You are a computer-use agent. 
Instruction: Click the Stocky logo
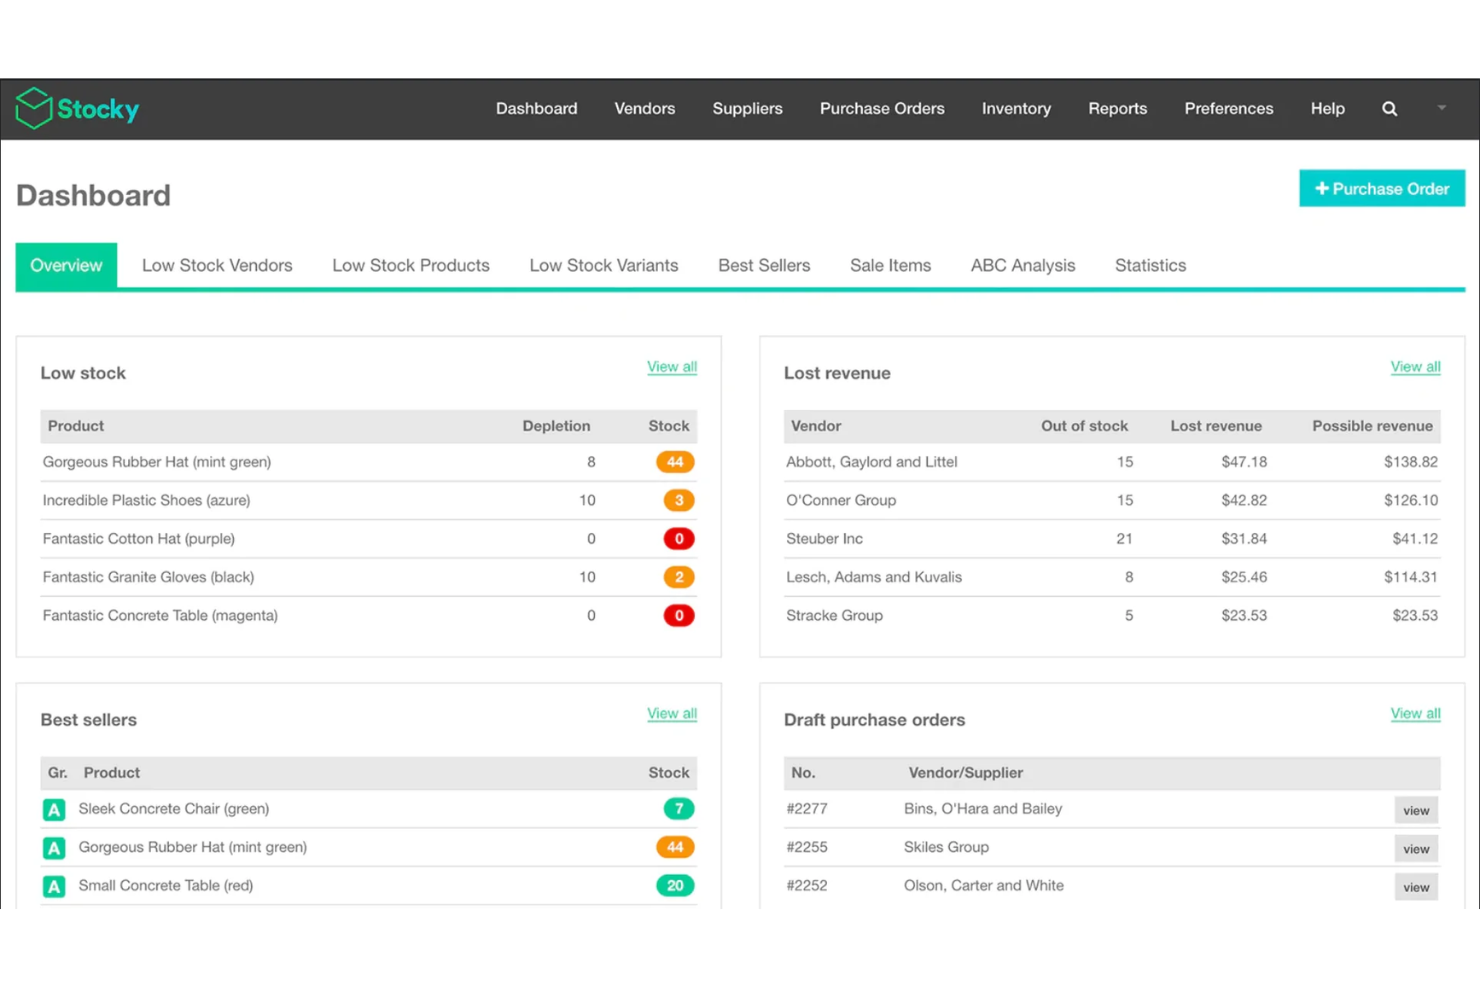pyautogui.click(x=76, y=108)
